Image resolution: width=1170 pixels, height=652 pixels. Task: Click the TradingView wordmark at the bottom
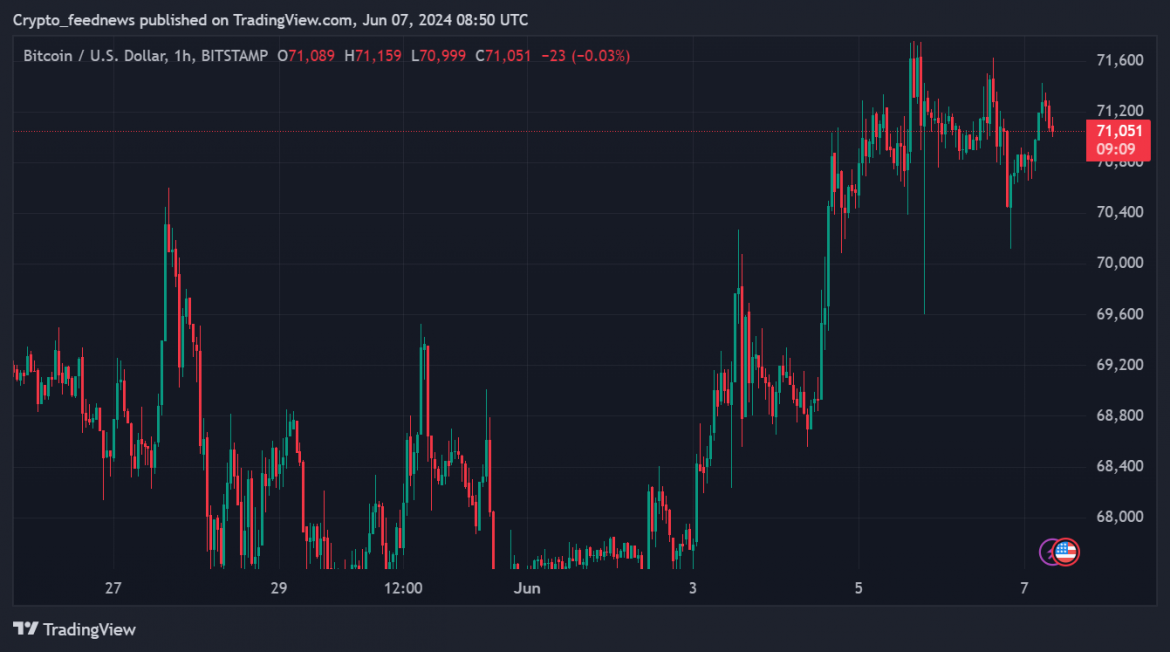90,629
